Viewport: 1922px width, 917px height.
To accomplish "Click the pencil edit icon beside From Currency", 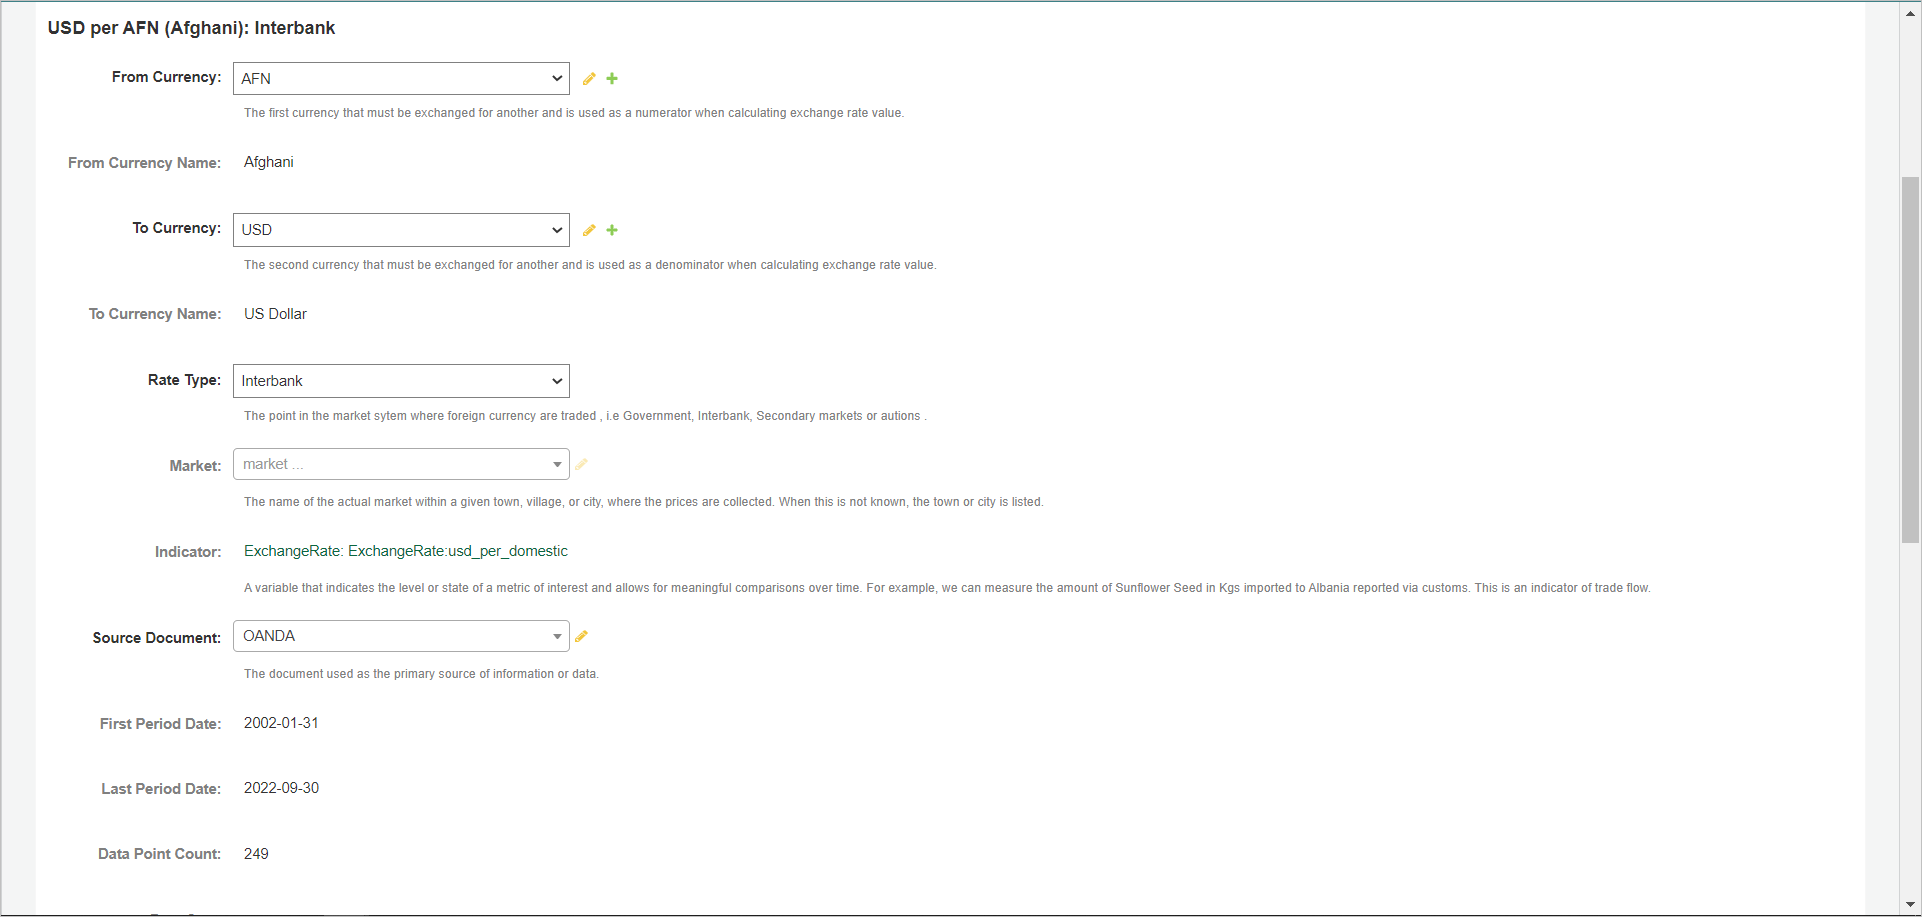I will coord(589,79).
